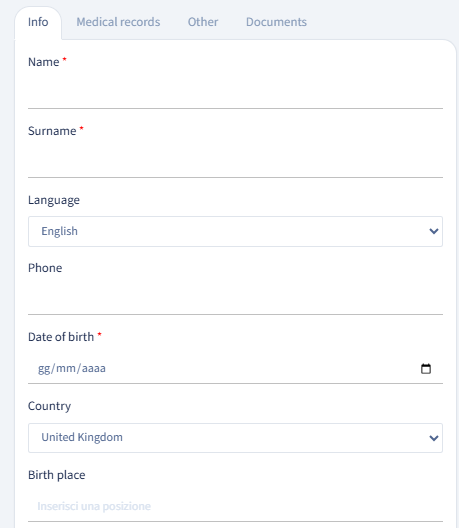Select the year segment aaaa in Date of birth

pyautogui.click(x=94, y=368)
